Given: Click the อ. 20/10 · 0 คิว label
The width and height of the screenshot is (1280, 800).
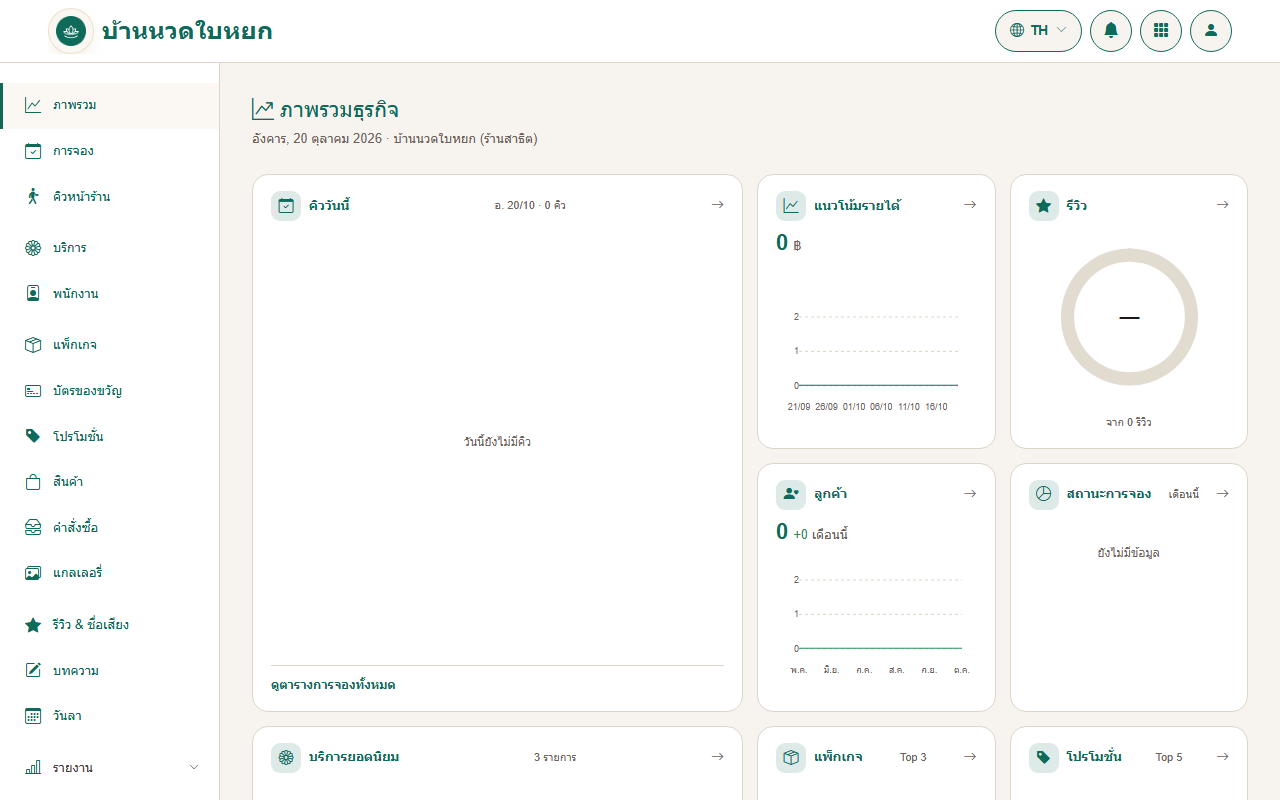Looking at the screenshot, I should coord(530,205).
